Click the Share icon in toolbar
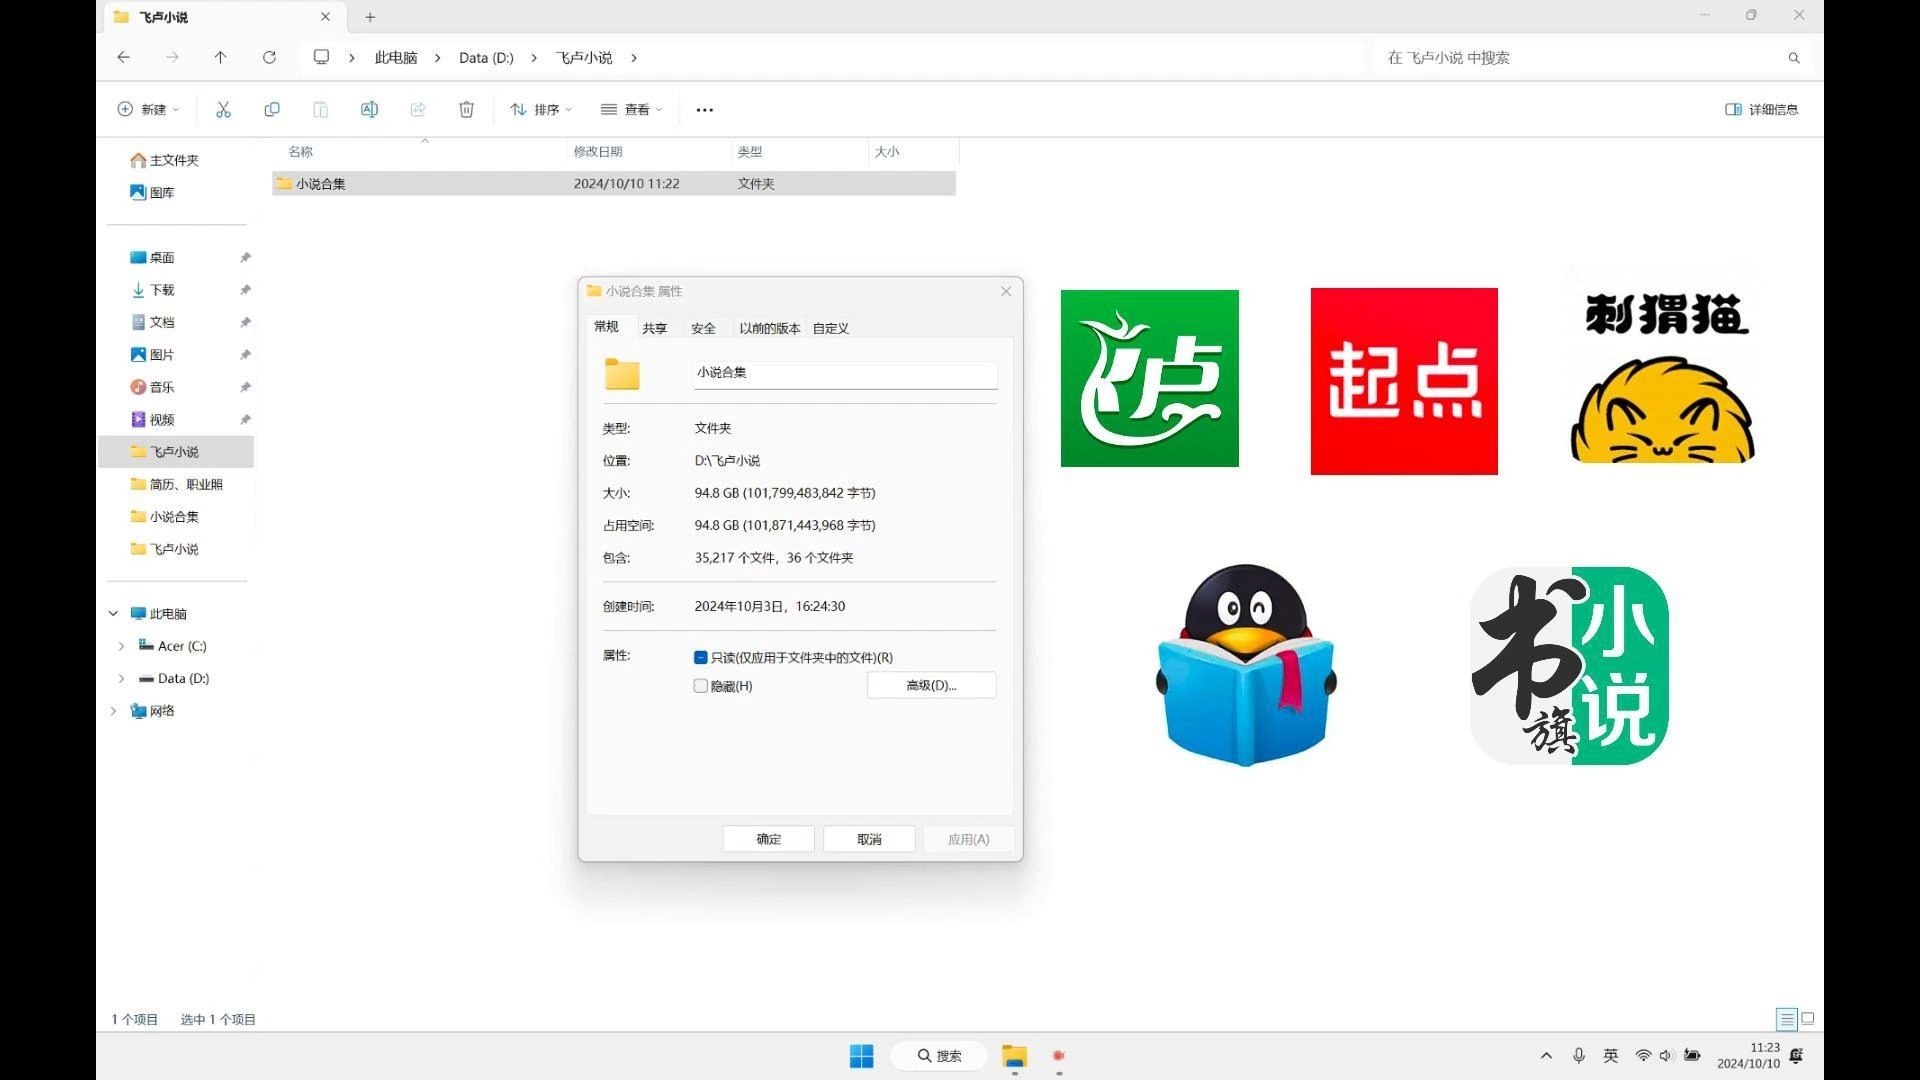 point(418,110)
